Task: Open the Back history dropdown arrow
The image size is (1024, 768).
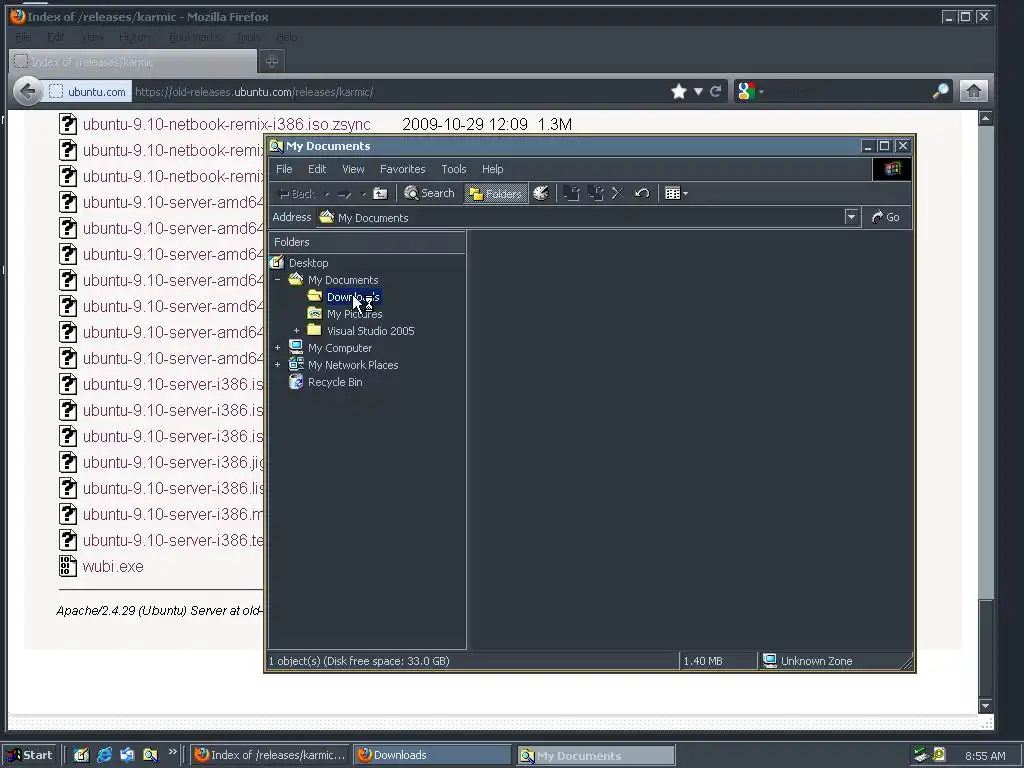Action: point(327,194)
